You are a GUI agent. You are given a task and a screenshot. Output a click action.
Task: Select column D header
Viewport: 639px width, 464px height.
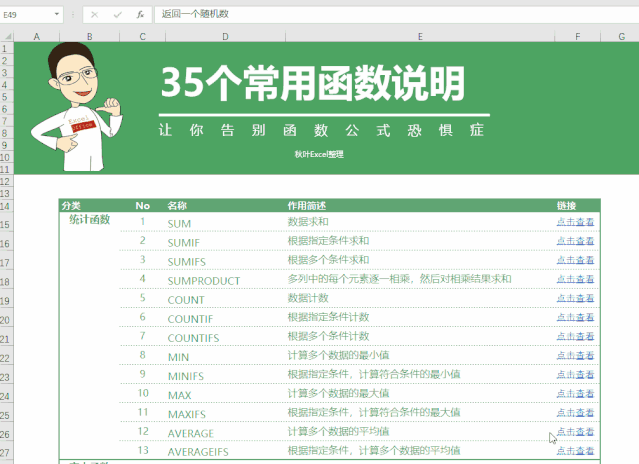[225, 37]
